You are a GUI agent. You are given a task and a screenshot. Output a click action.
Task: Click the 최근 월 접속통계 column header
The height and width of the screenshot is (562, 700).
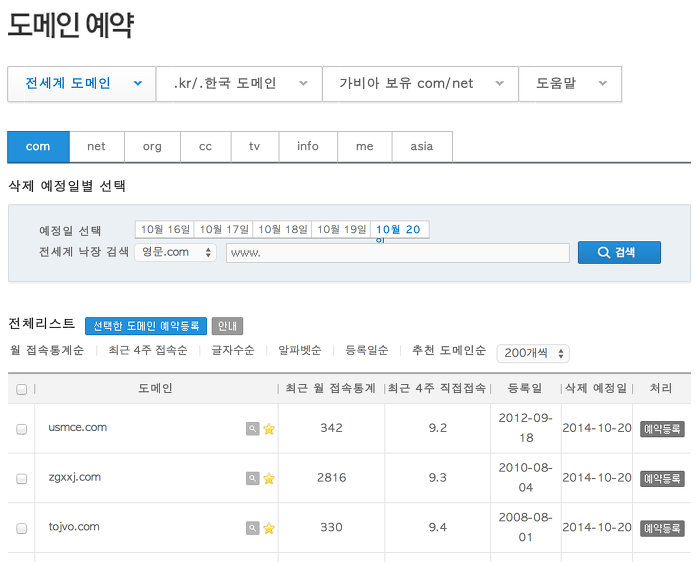click(330, 388)
